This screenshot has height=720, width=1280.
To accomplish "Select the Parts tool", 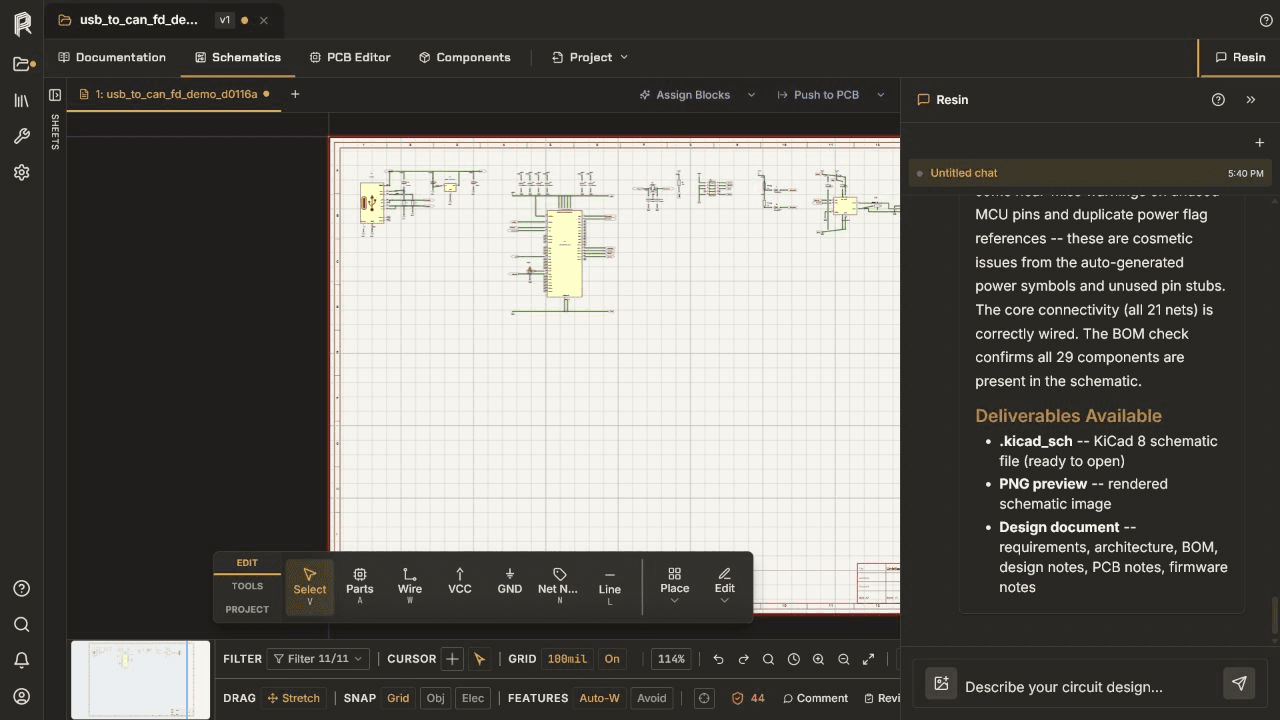I will [360, 587].
